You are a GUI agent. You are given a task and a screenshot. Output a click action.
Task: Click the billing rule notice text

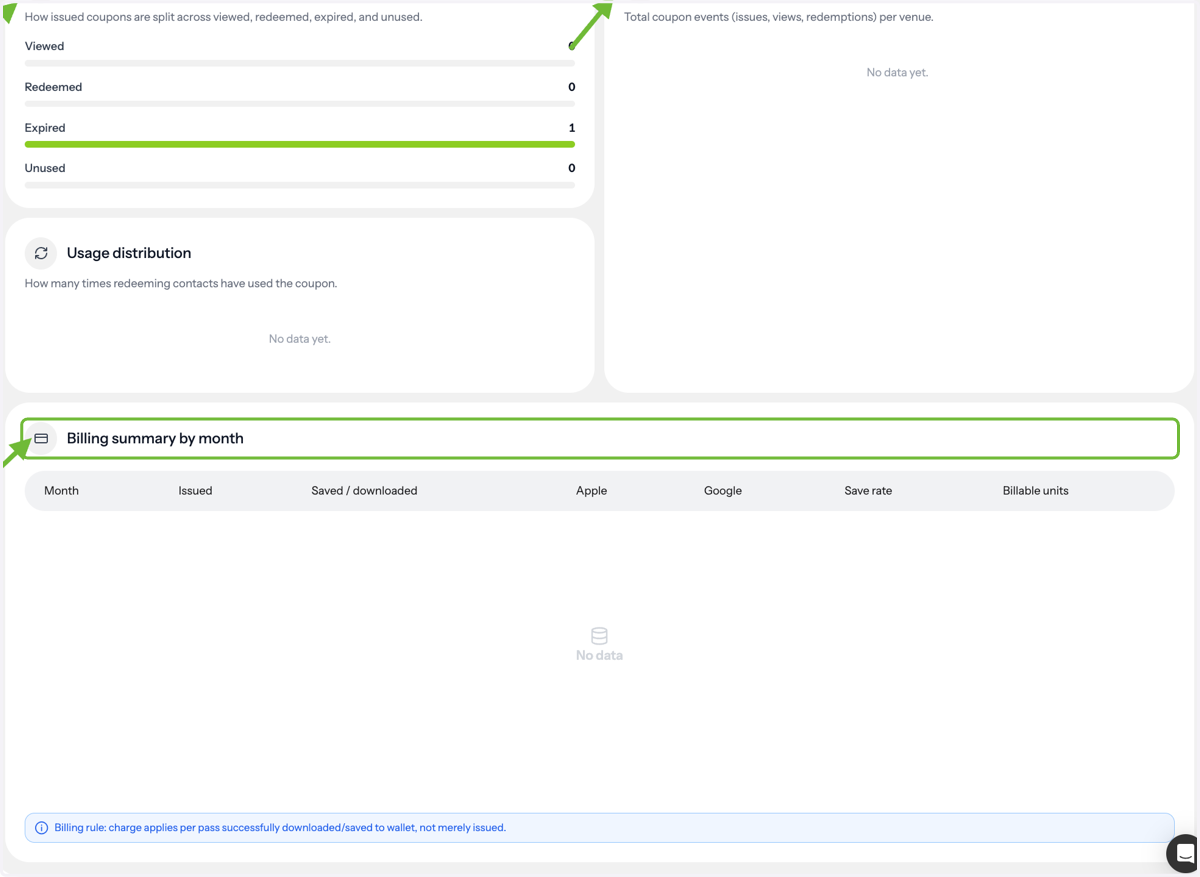[280, 828]
